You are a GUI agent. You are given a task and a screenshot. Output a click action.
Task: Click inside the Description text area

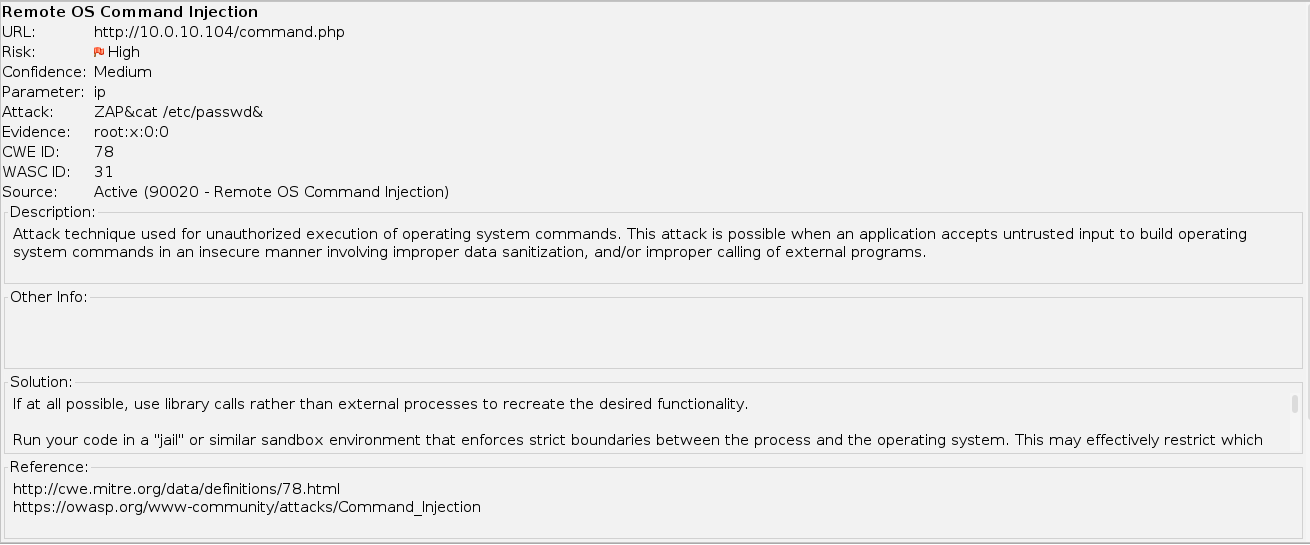point(630,243)
